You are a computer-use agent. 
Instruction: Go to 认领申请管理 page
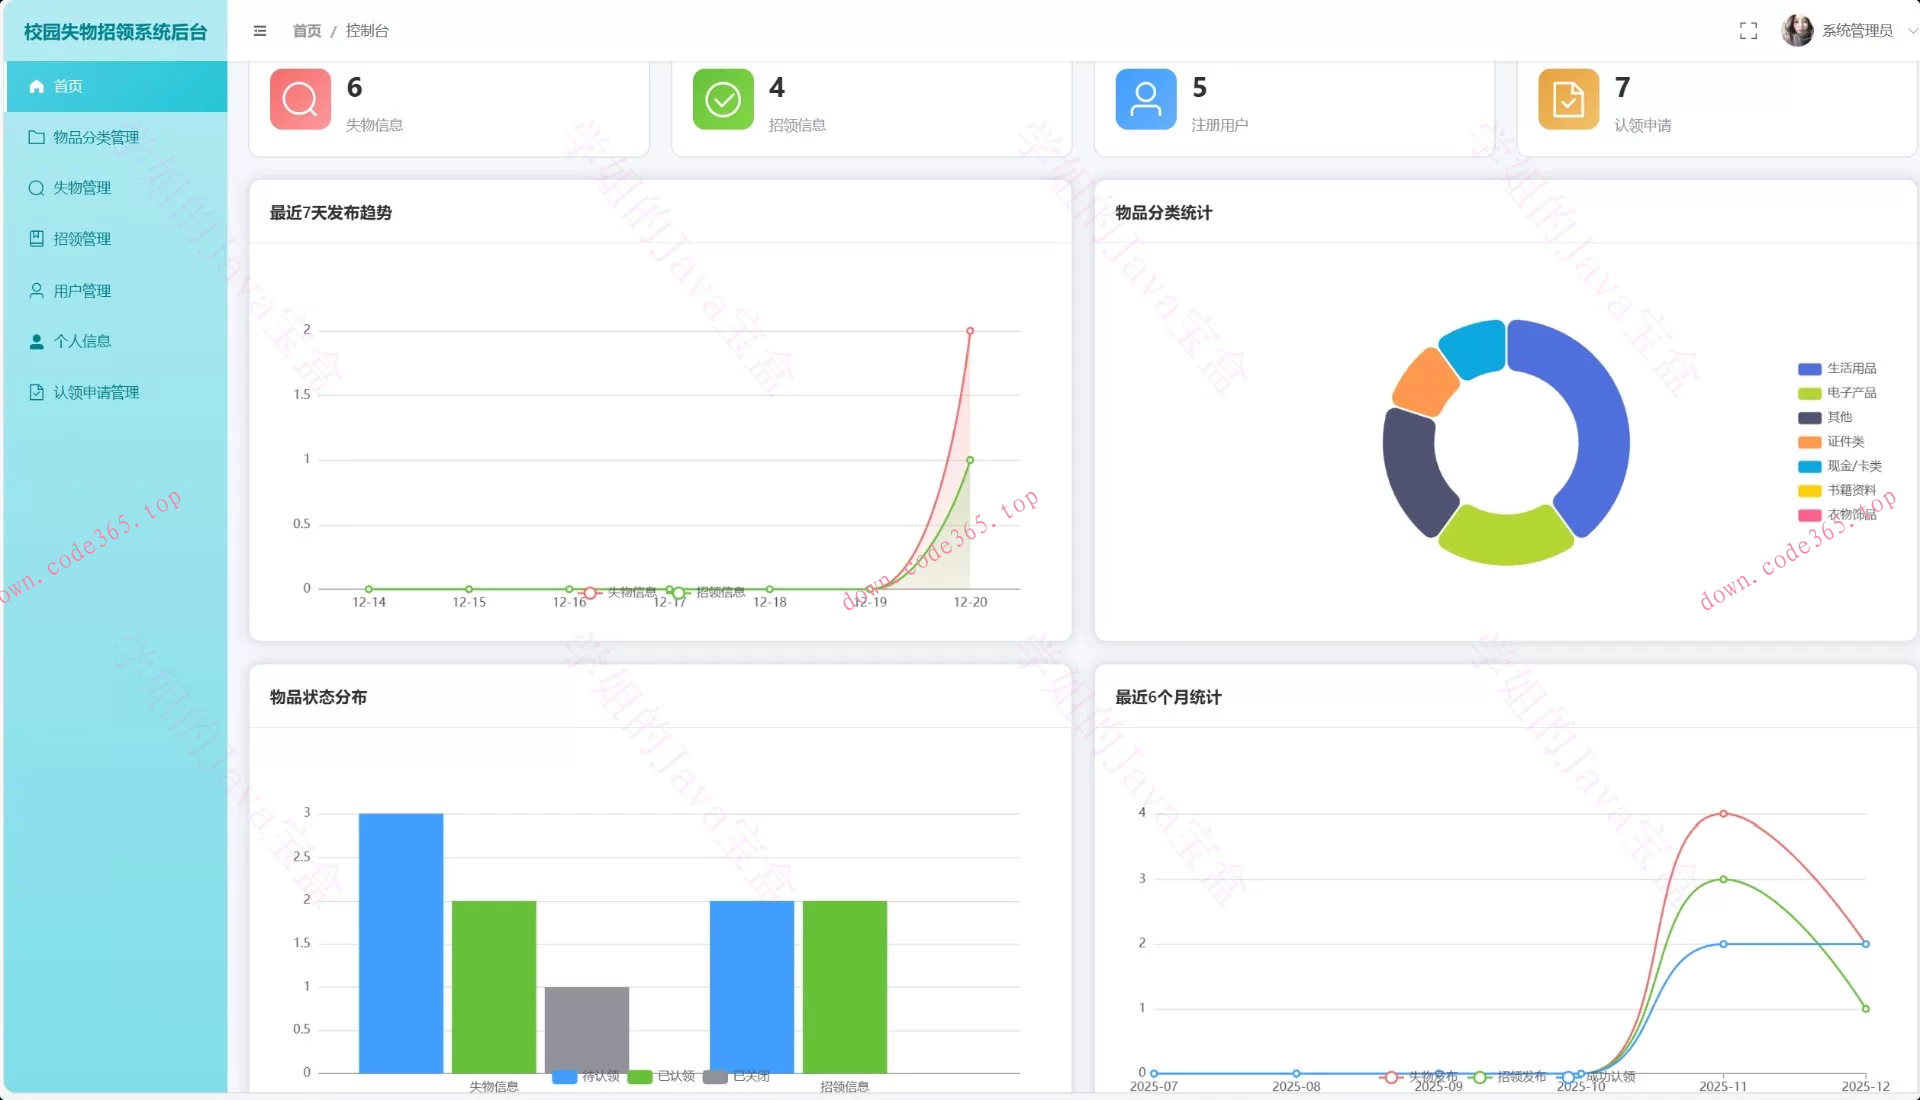95,393
